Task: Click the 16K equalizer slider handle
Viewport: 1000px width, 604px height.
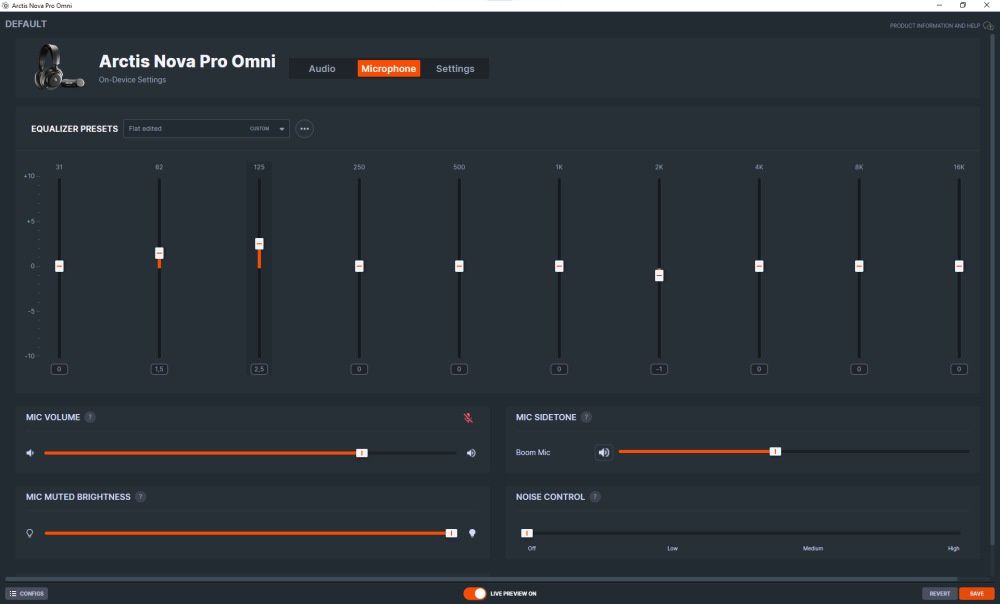Action: click(x=959, y=266)
